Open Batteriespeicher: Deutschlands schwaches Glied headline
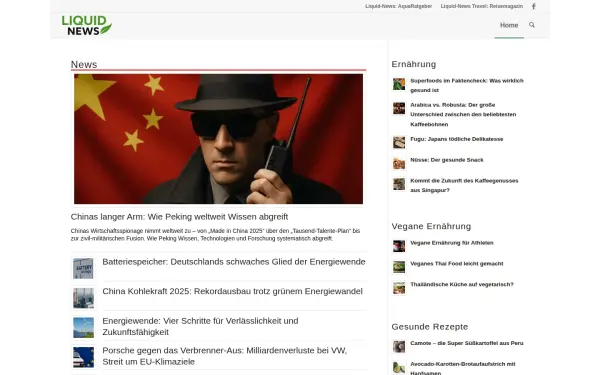The width and height of the screenshot is (600, 375). click(234, 262)
